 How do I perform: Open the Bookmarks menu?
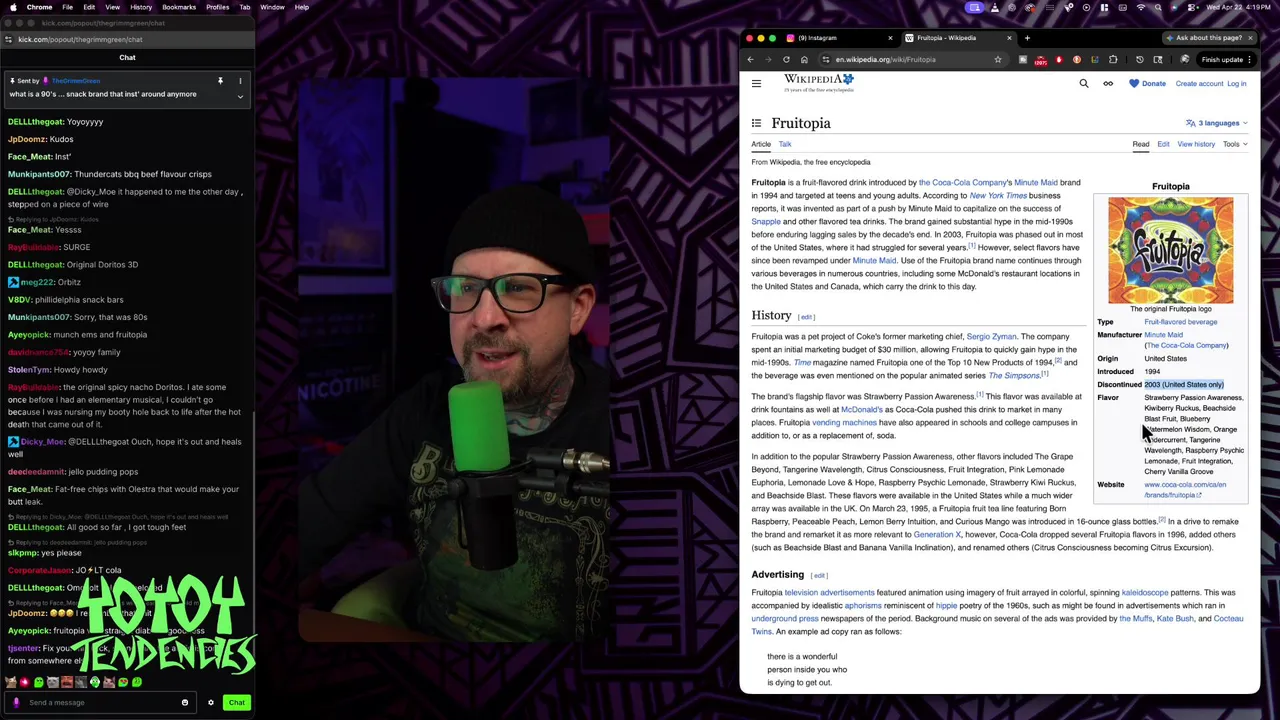pos(179,7)
